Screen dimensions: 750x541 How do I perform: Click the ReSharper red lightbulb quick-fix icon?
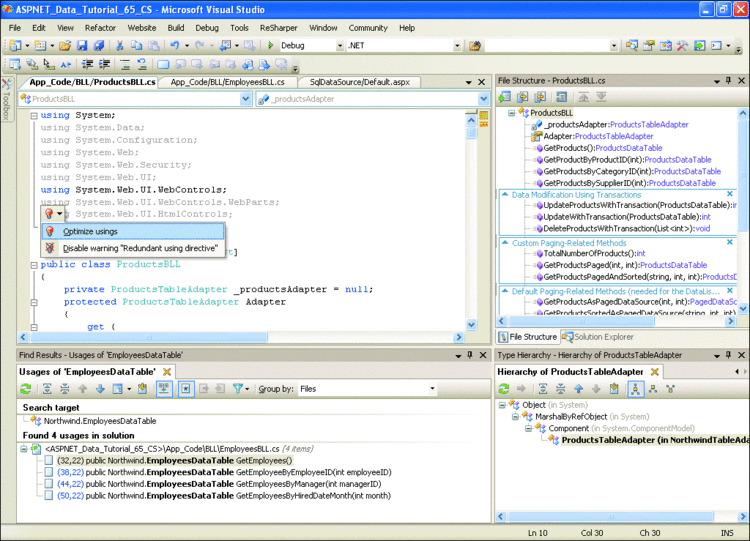click(49, 213)
